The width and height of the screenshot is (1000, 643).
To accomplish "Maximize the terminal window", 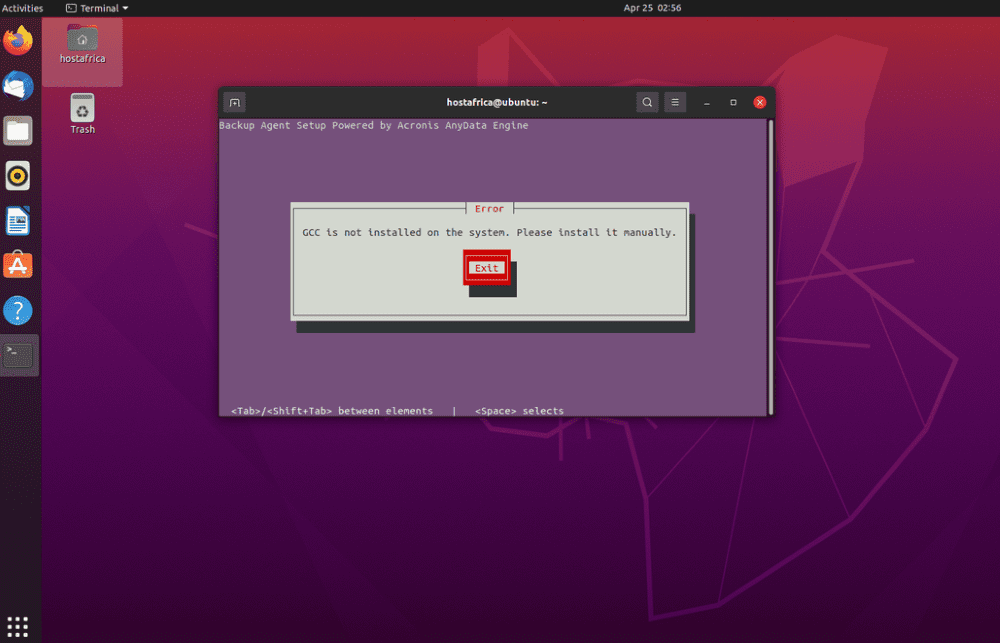I will pyautogui.click(x=733, y=102).
